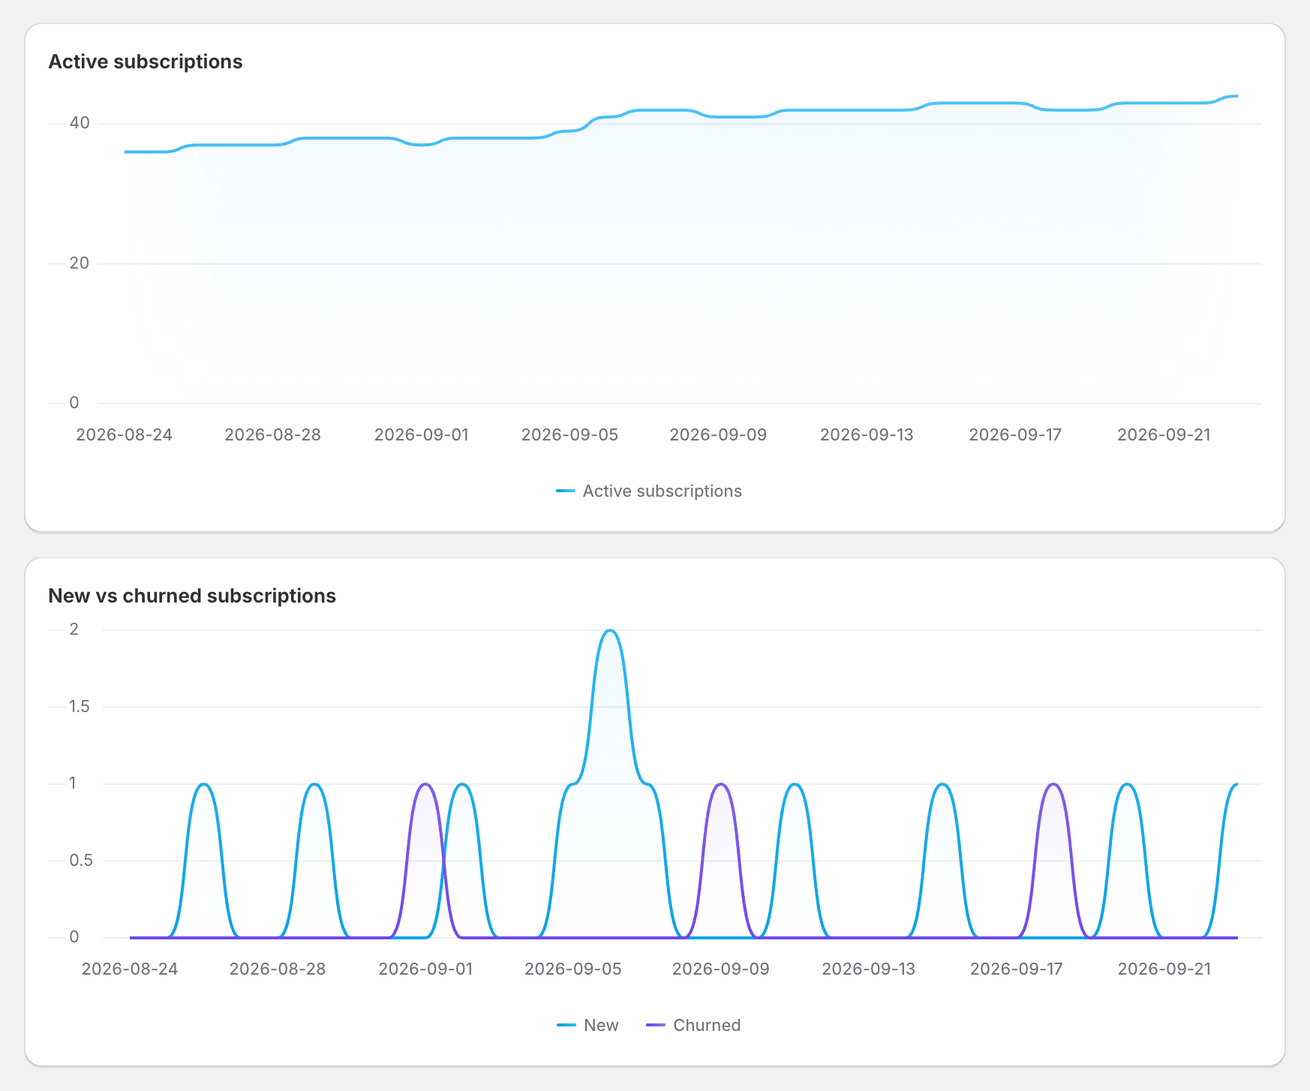This screenshot has height=1091, width=1310.
Task: Click the 40 y-axis label on Active subscriptions
Action: tap(79, 123)
